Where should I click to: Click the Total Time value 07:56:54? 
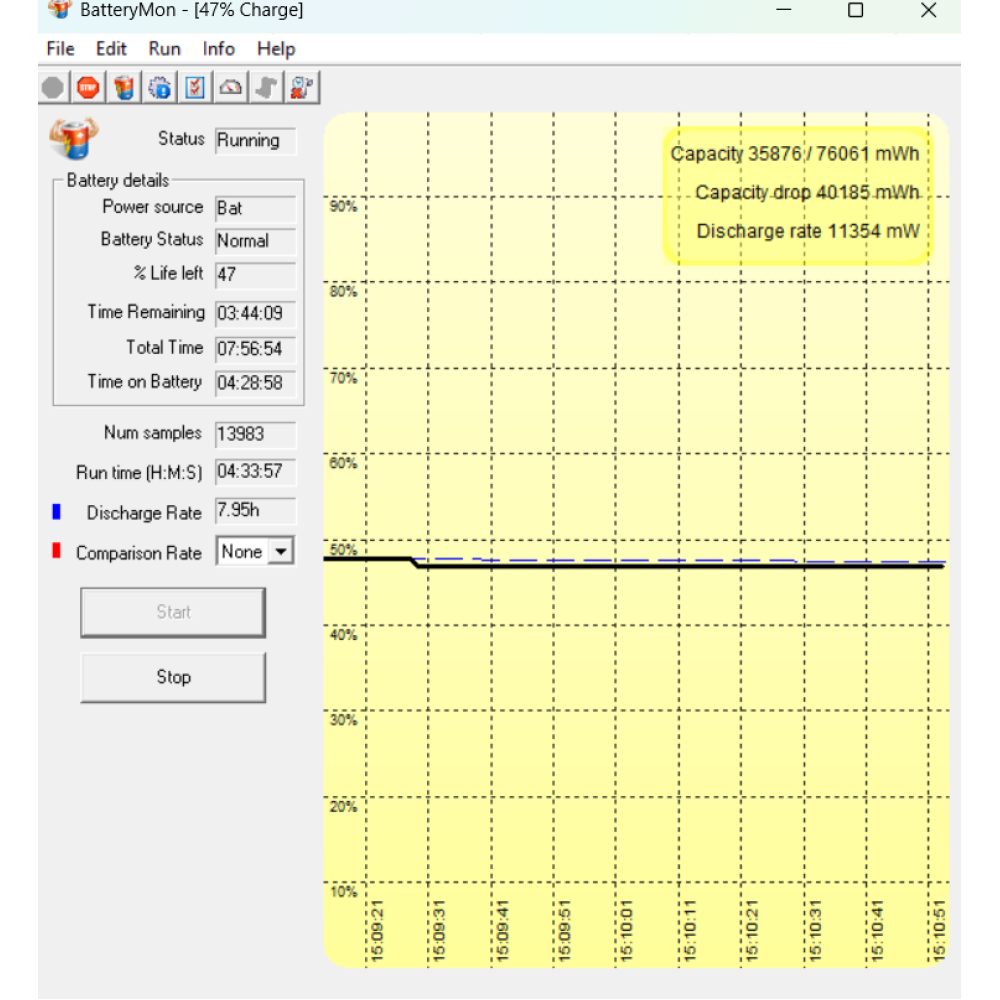(x=255, y=349)
